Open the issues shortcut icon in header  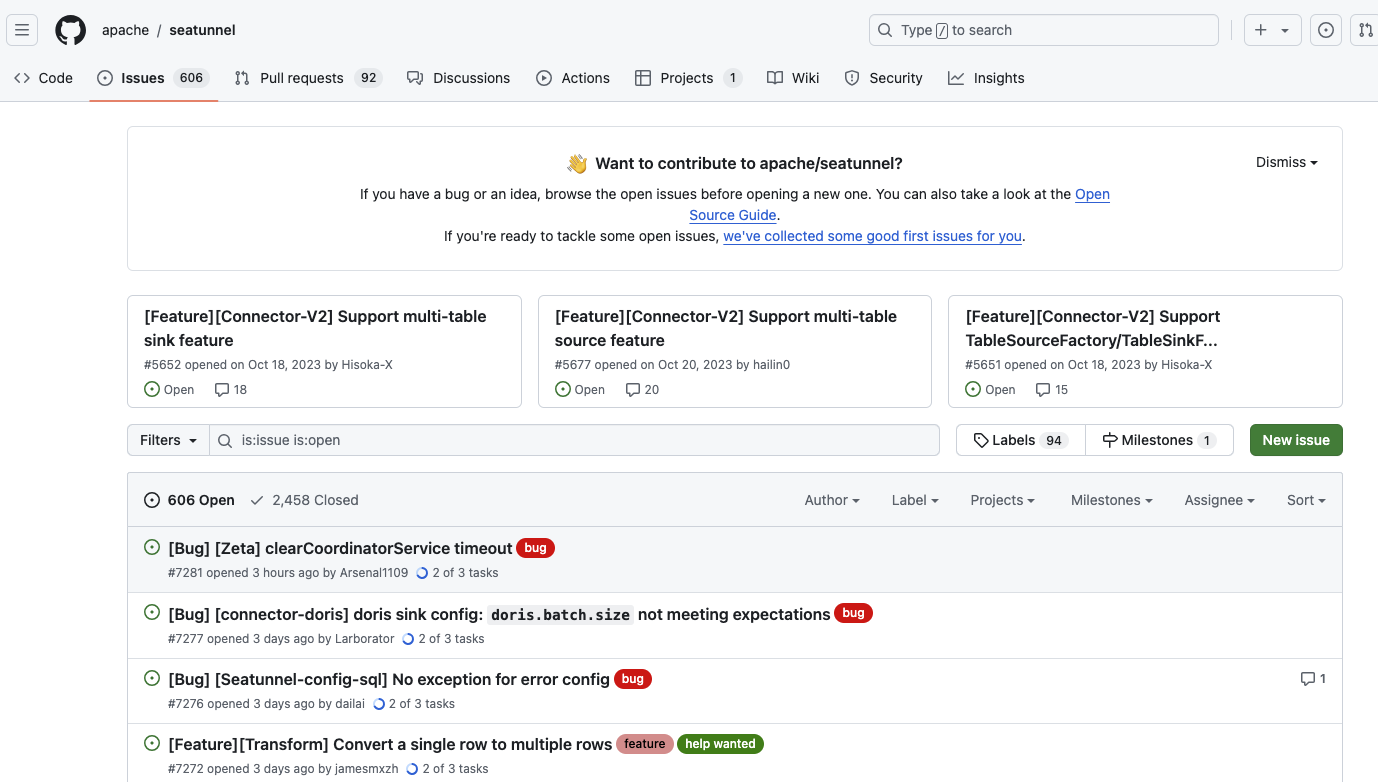1326,30
